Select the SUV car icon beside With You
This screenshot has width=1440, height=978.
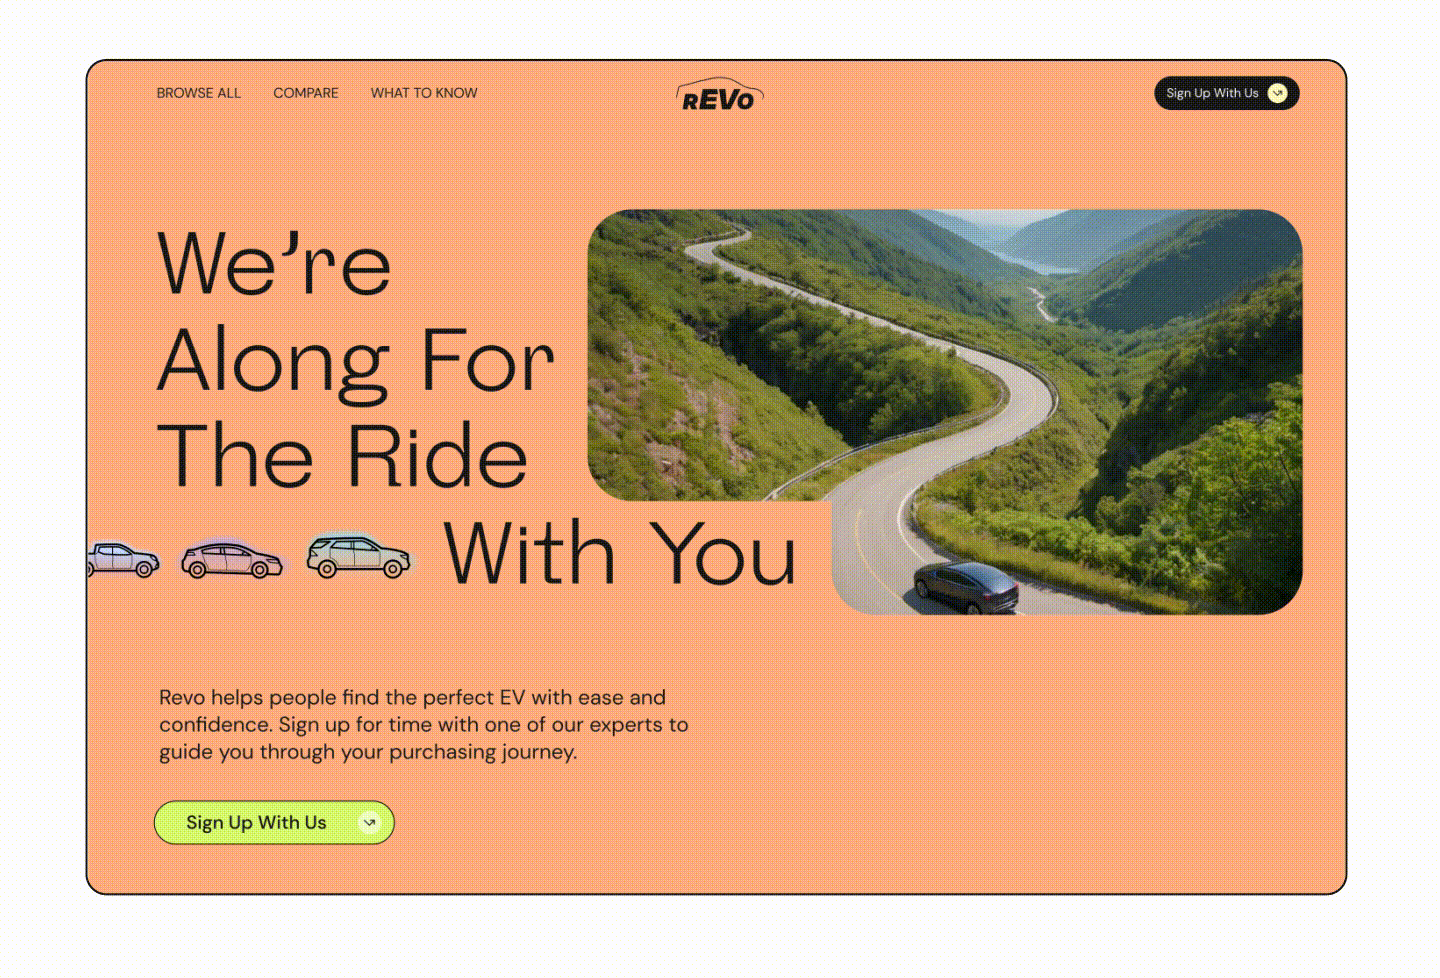point(358,555)
